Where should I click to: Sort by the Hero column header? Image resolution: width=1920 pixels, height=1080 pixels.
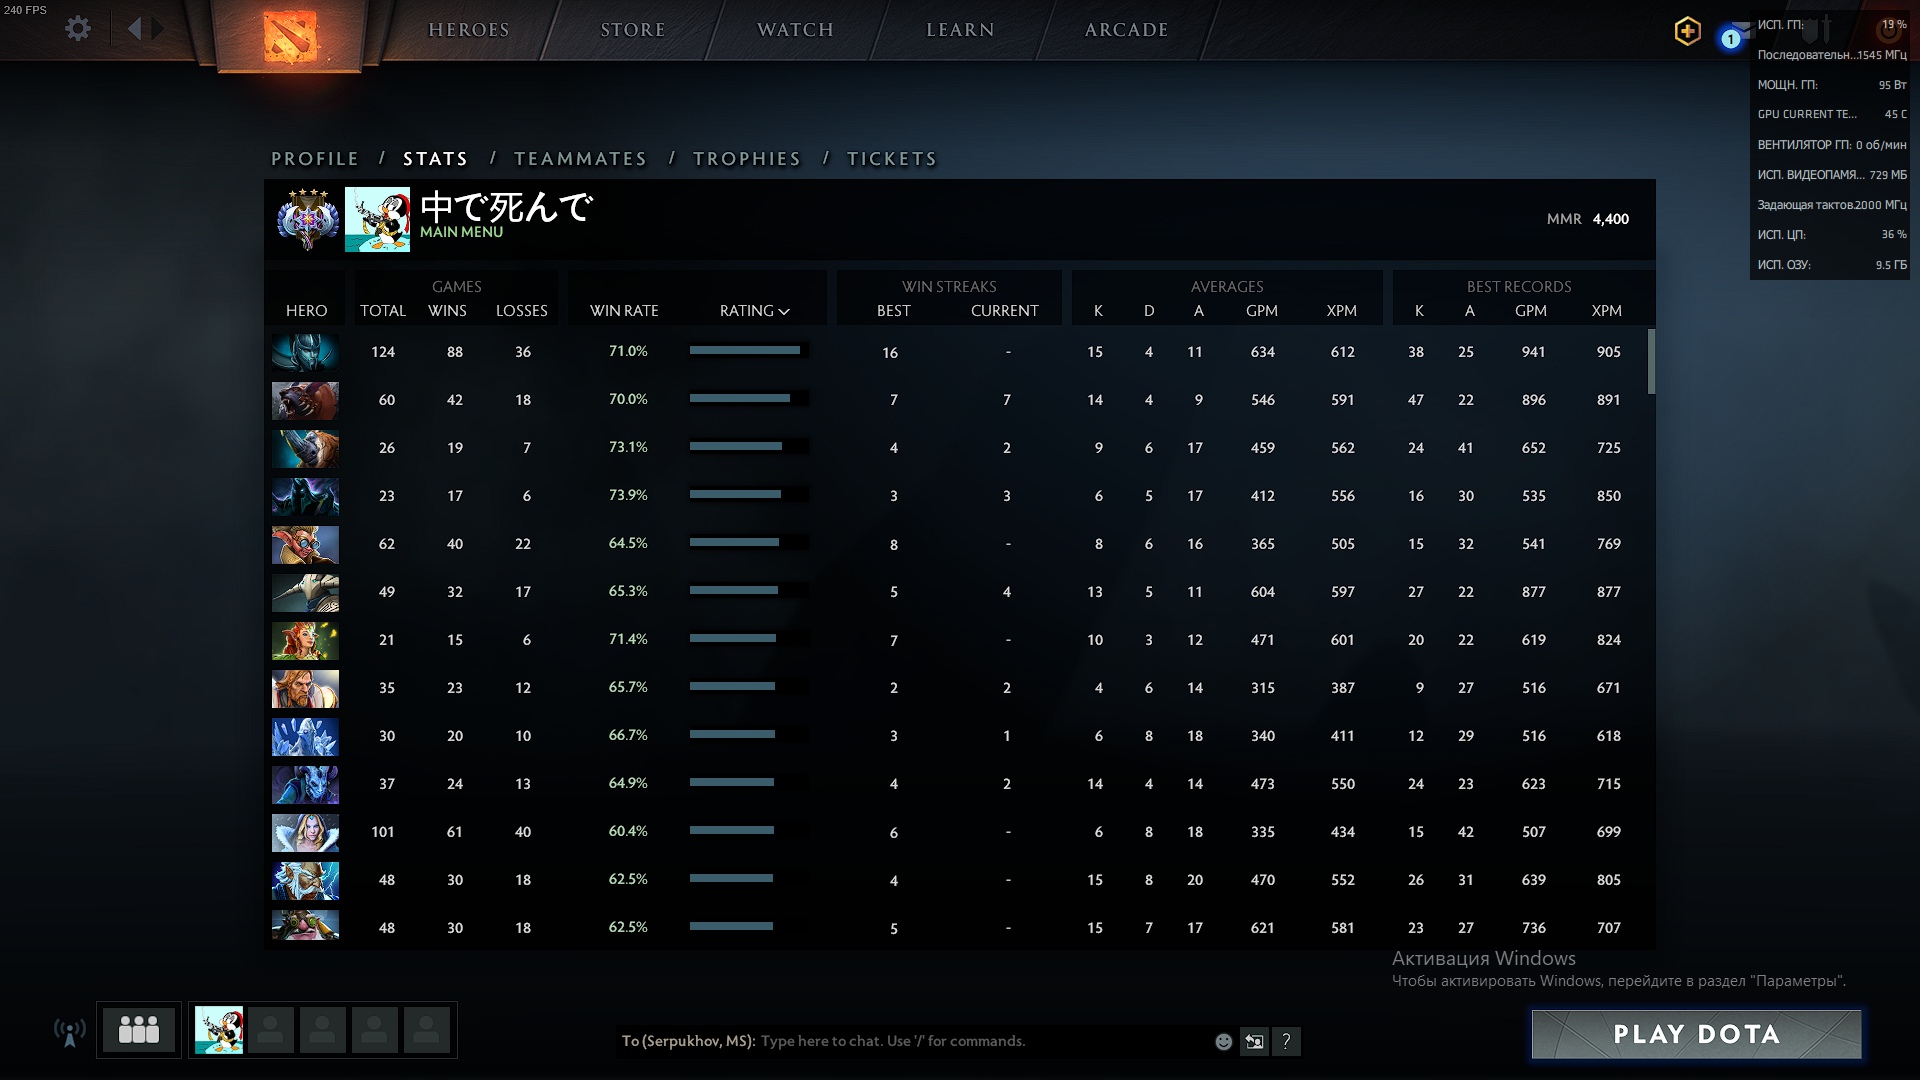pos(306,311)
